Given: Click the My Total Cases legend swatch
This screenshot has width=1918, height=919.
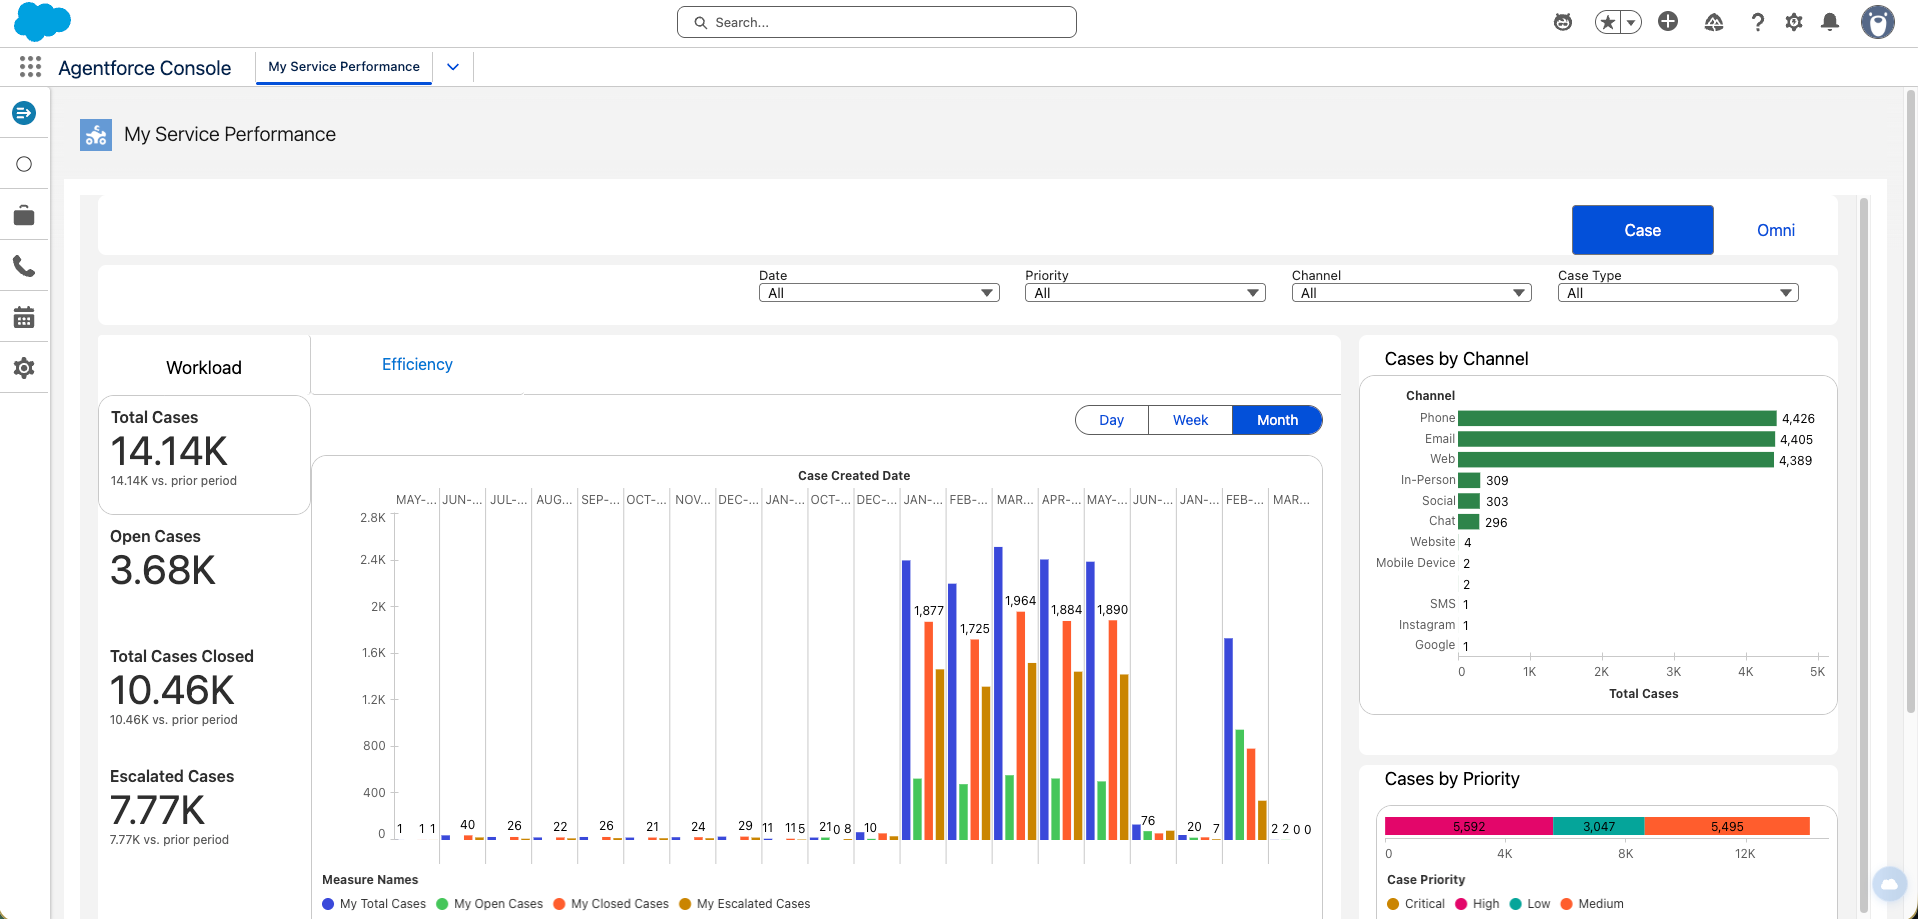Looking at the screenshot, I should (x=328, y=904).
